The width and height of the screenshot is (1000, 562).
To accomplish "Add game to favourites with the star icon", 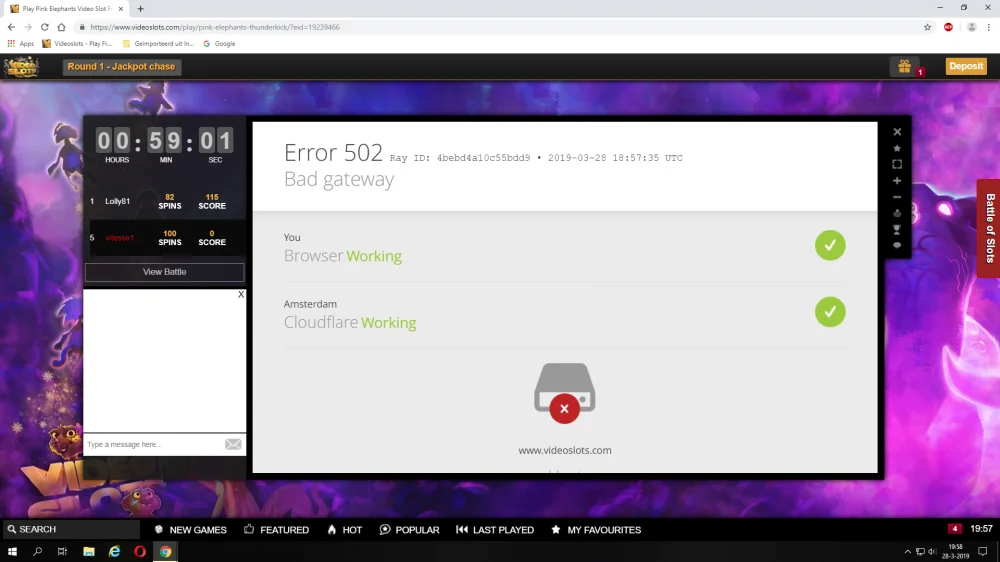I will pyautogui.click(x=897, y=148).
